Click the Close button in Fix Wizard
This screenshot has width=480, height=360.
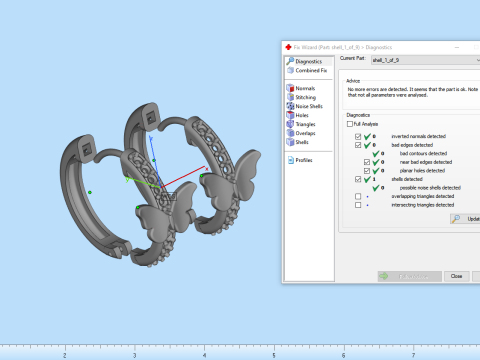(x=456, y=276)
